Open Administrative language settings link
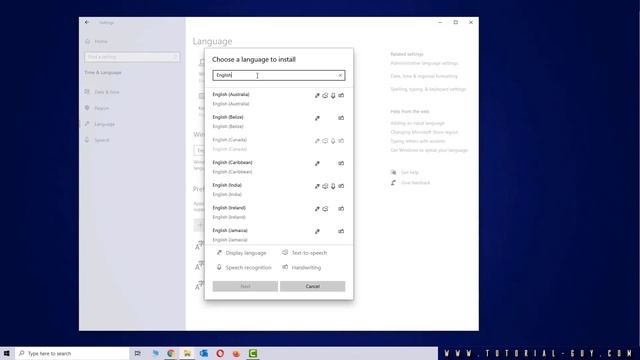This screenshot has height=360, width=640. [424, 63]
